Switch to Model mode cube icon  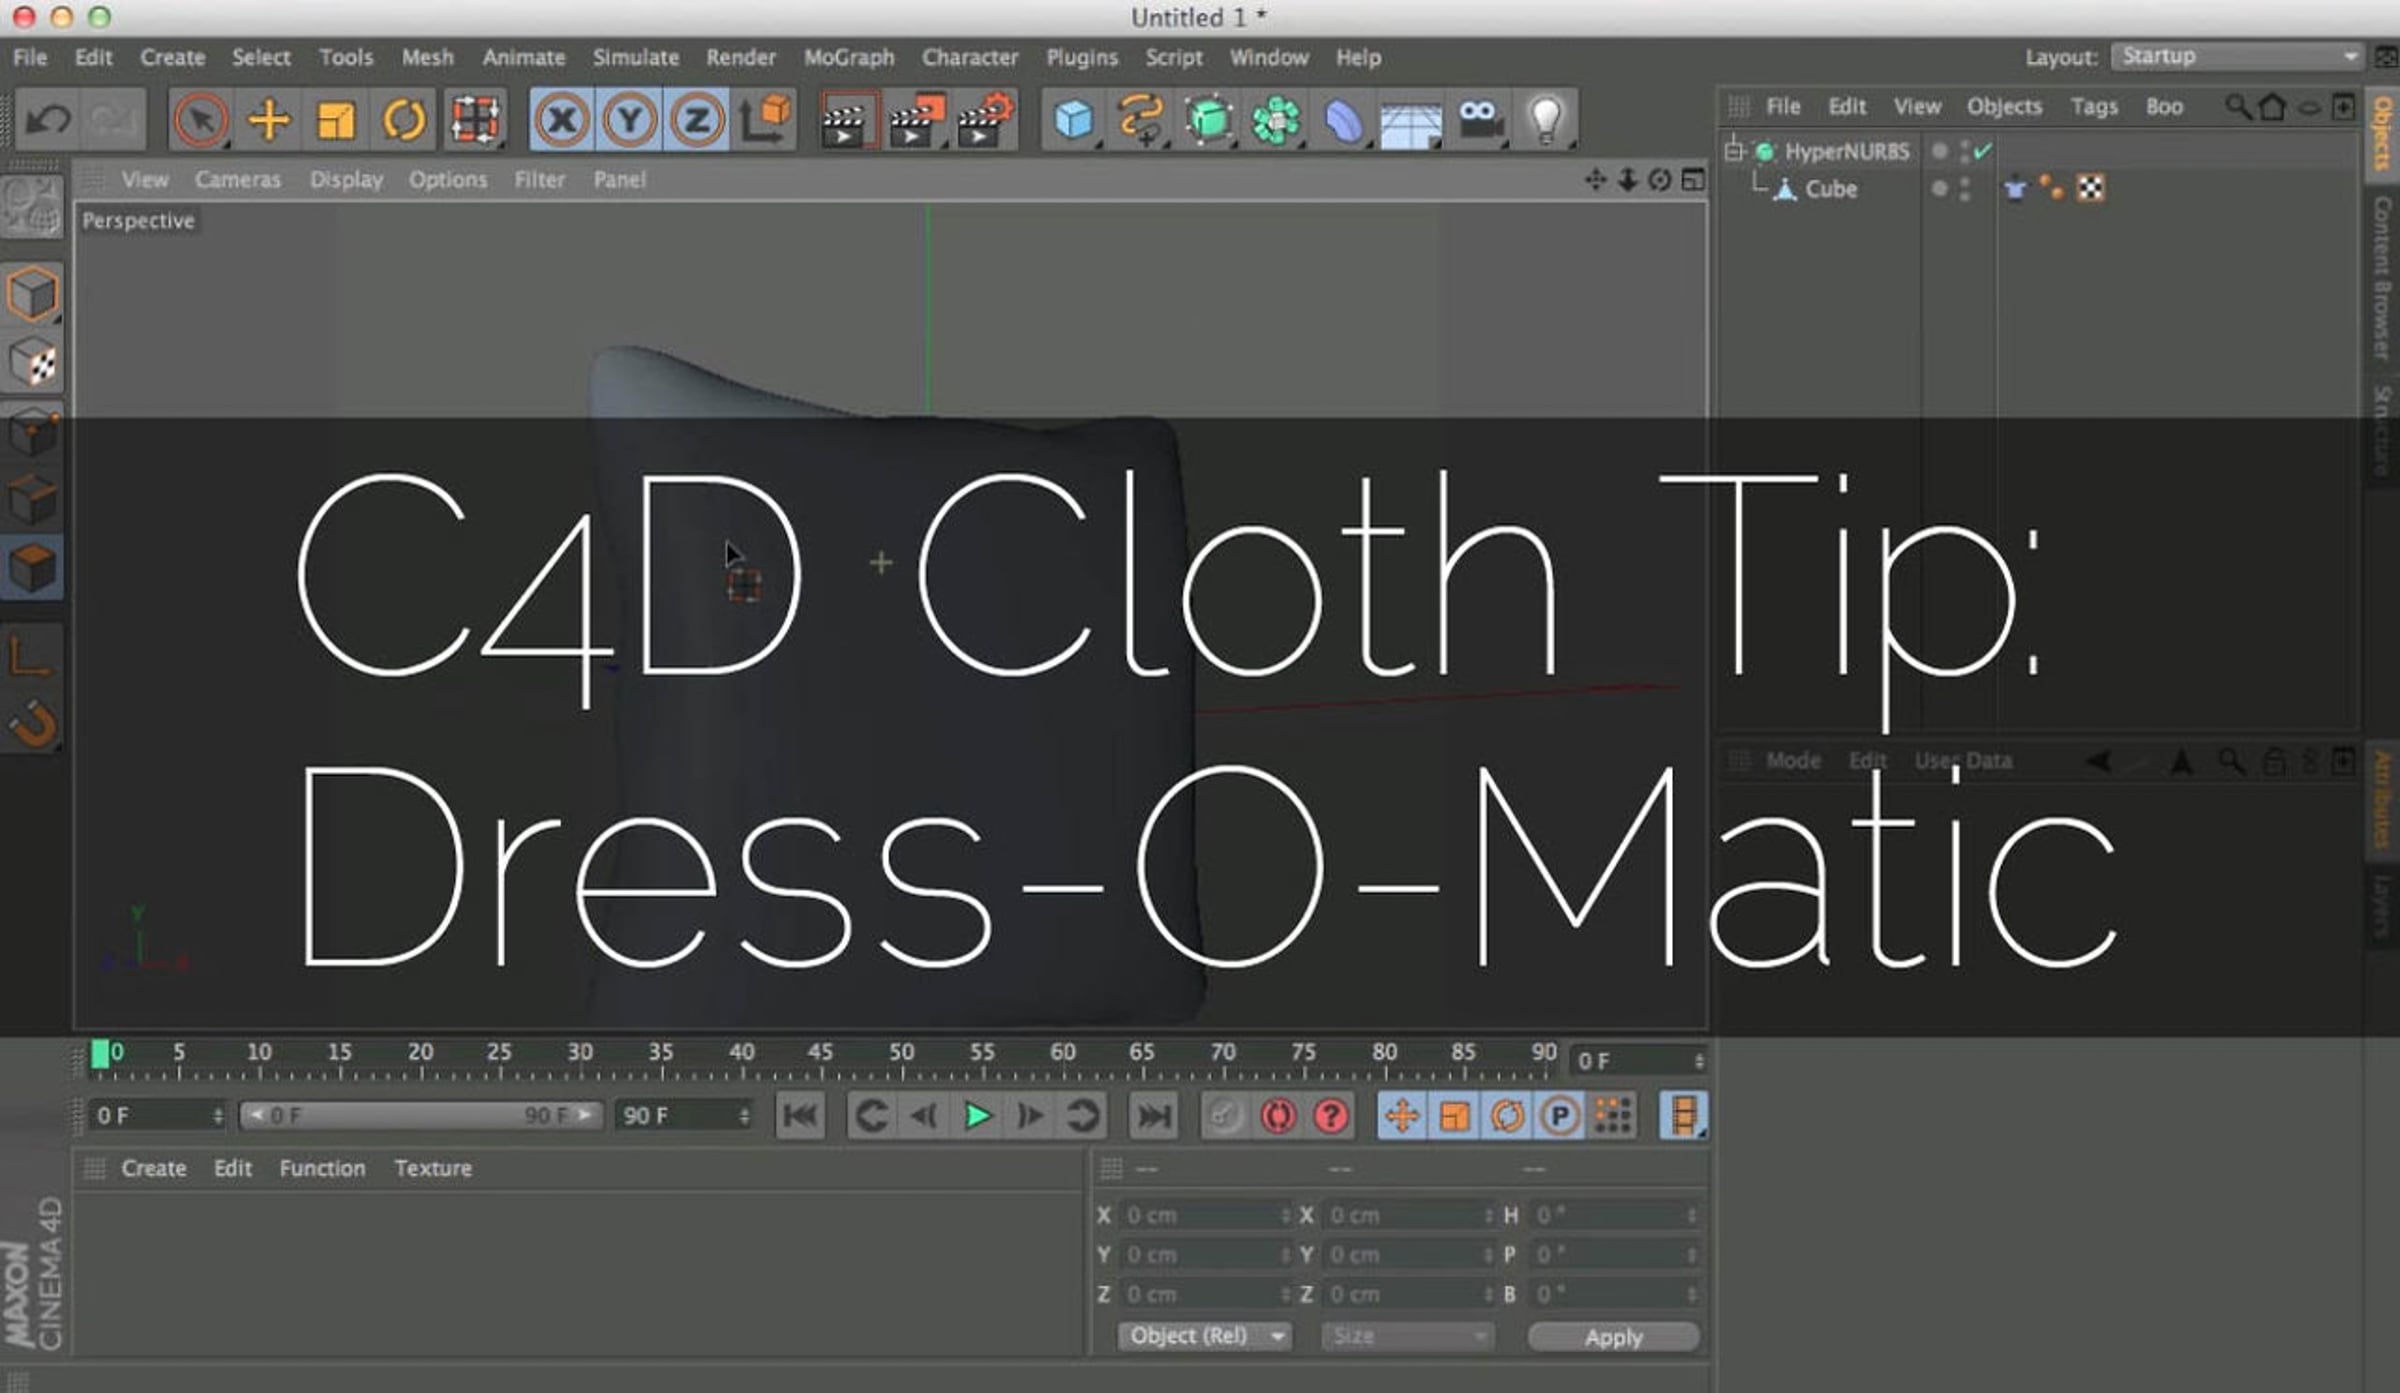(x=33, y=295)
